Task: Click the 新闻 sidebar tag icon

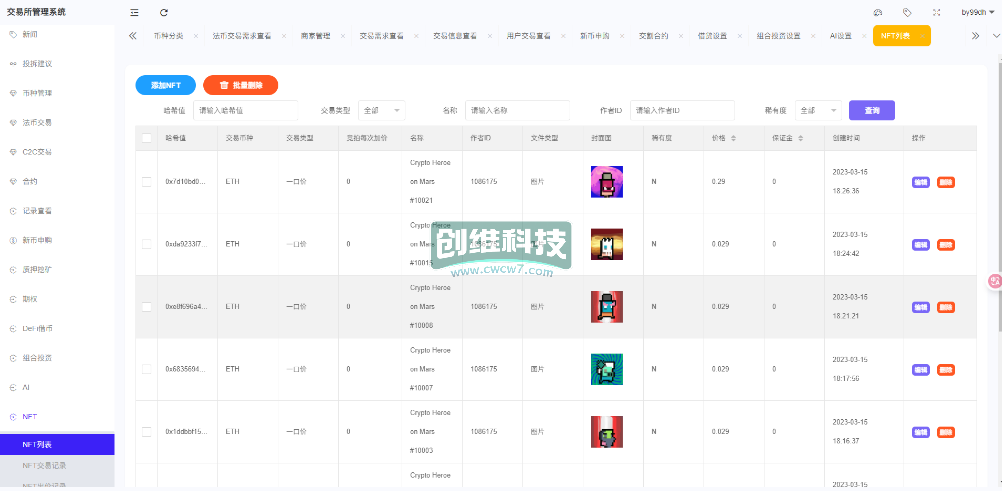Action: [13, 34]
